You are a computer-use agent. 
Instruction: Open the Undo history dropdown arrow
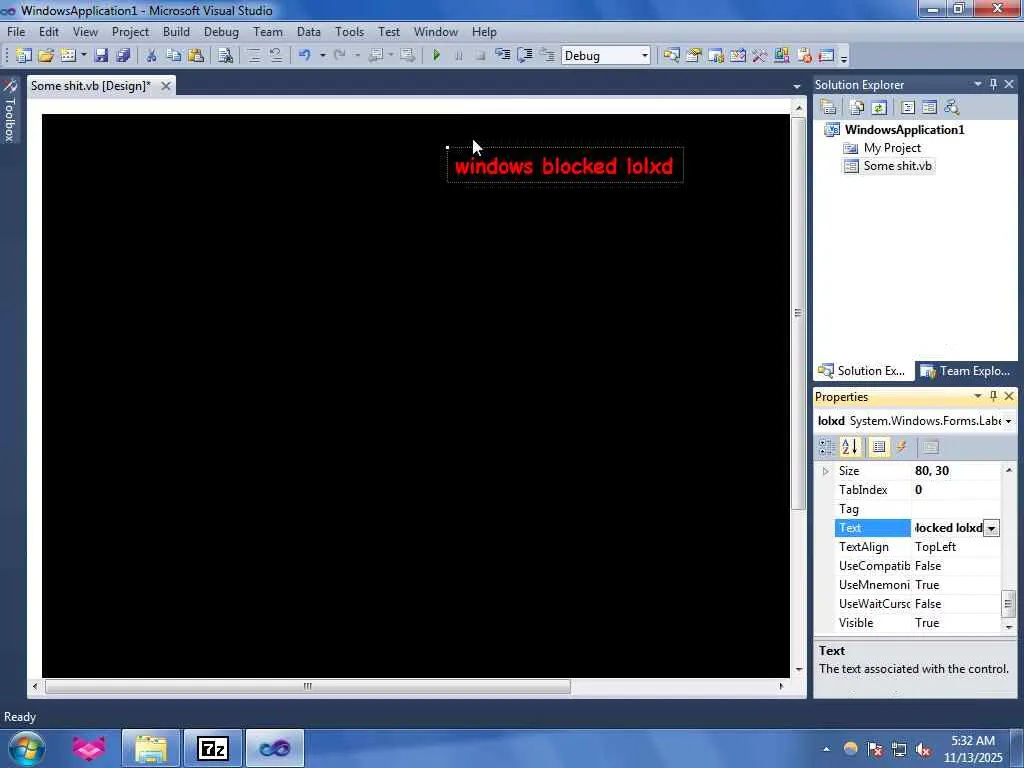tap(322, 56)
